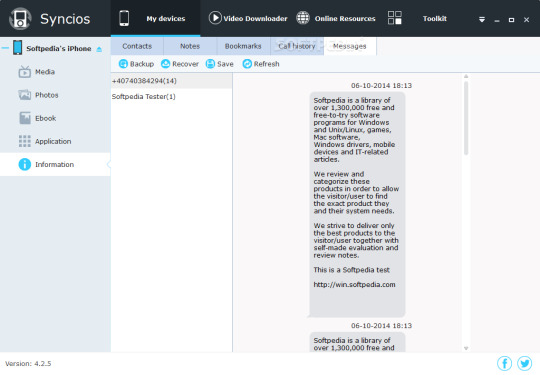Click the phone icon for My devices
Viewport: 540px width, 375px height.
tap(124, 18)
